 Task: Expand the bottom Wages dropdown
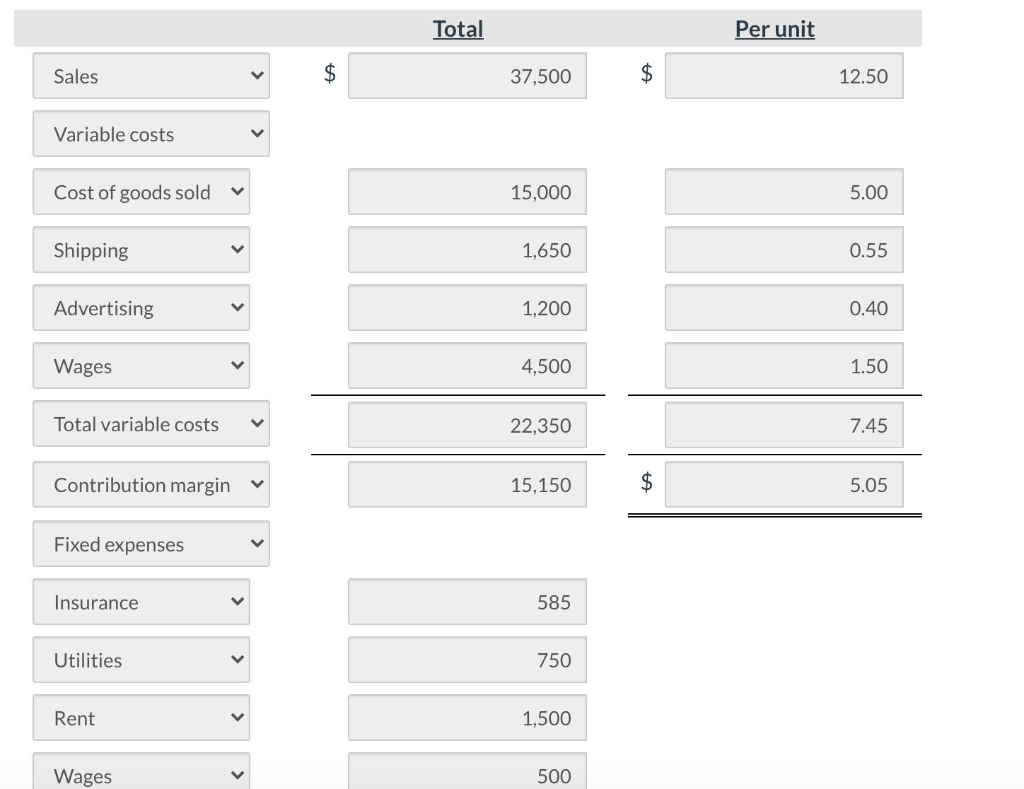click(141, 773)
